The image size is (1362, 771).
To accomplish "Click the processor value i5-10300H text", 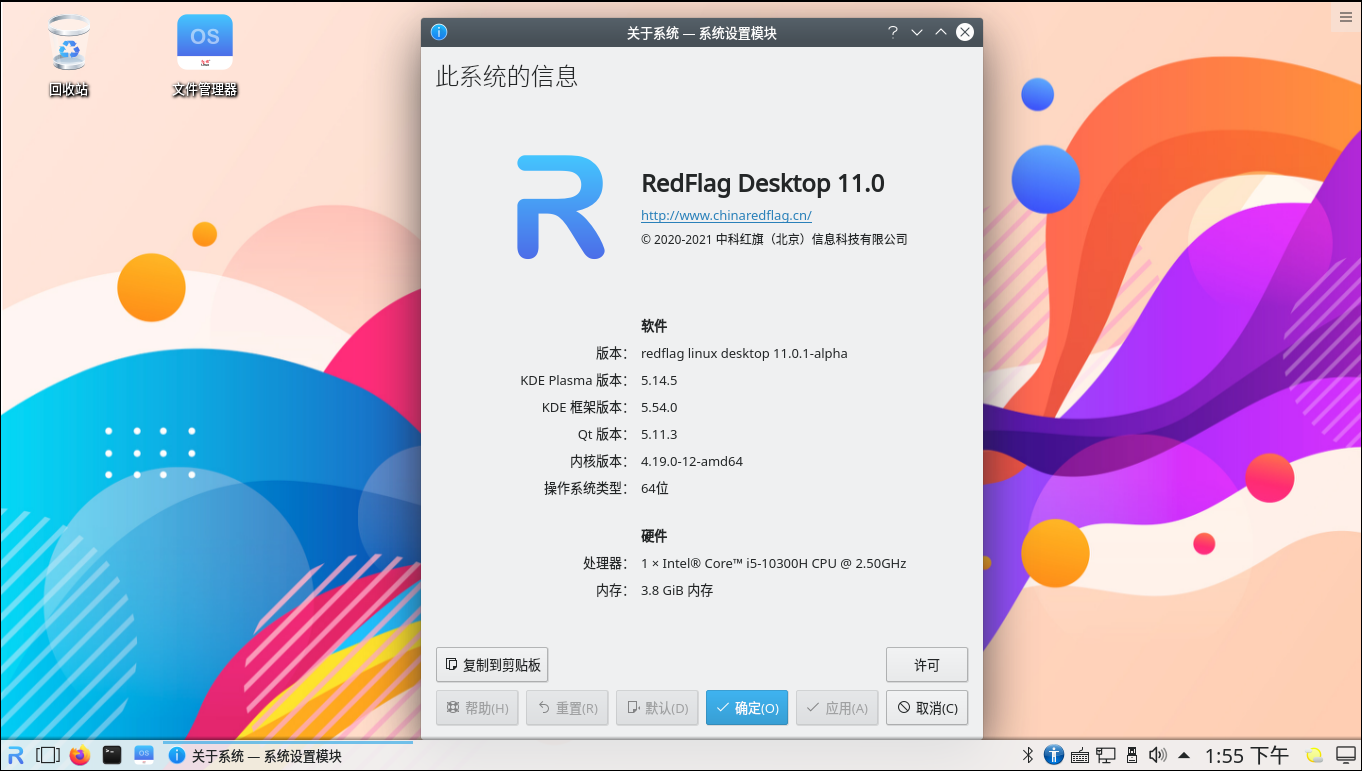I will [x=774, y=563].
